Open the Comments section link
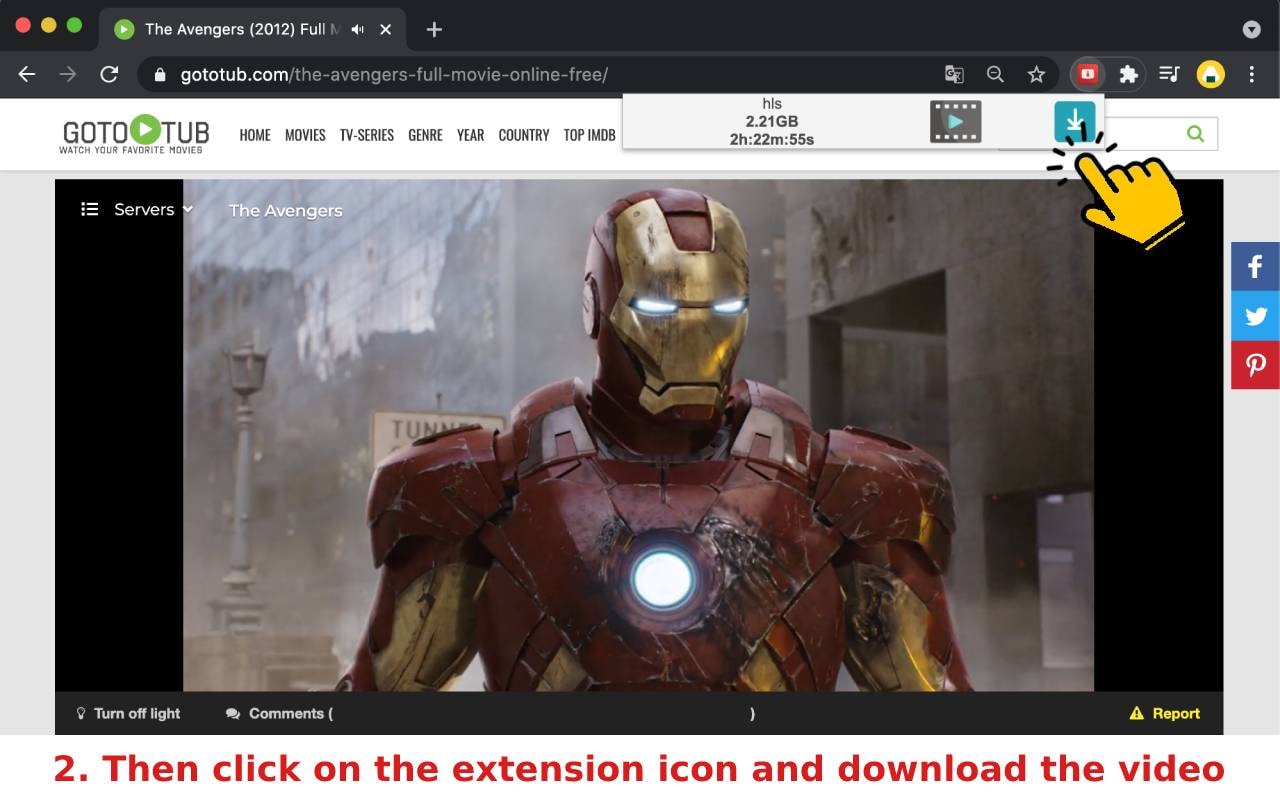 pyautogui.click(x=279, y=713)
